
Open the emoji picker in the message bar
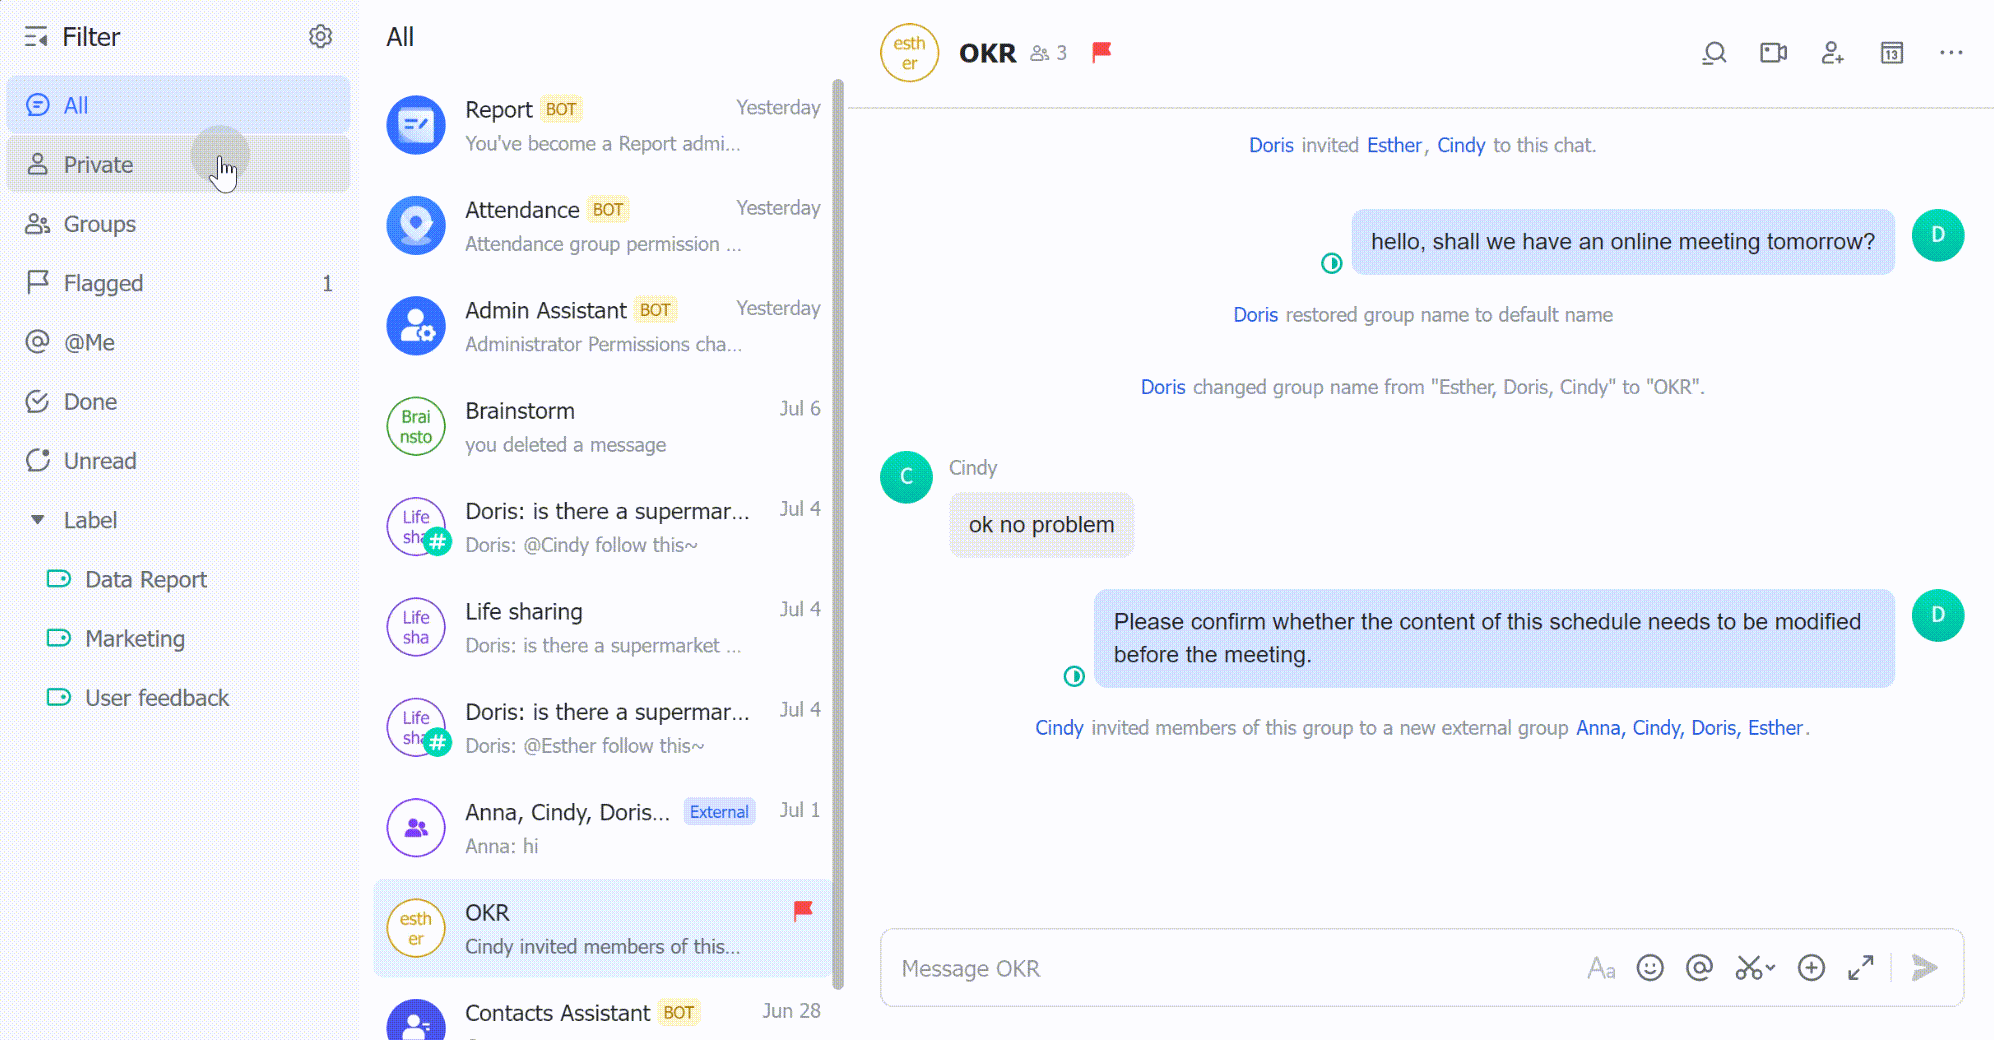1650,968
